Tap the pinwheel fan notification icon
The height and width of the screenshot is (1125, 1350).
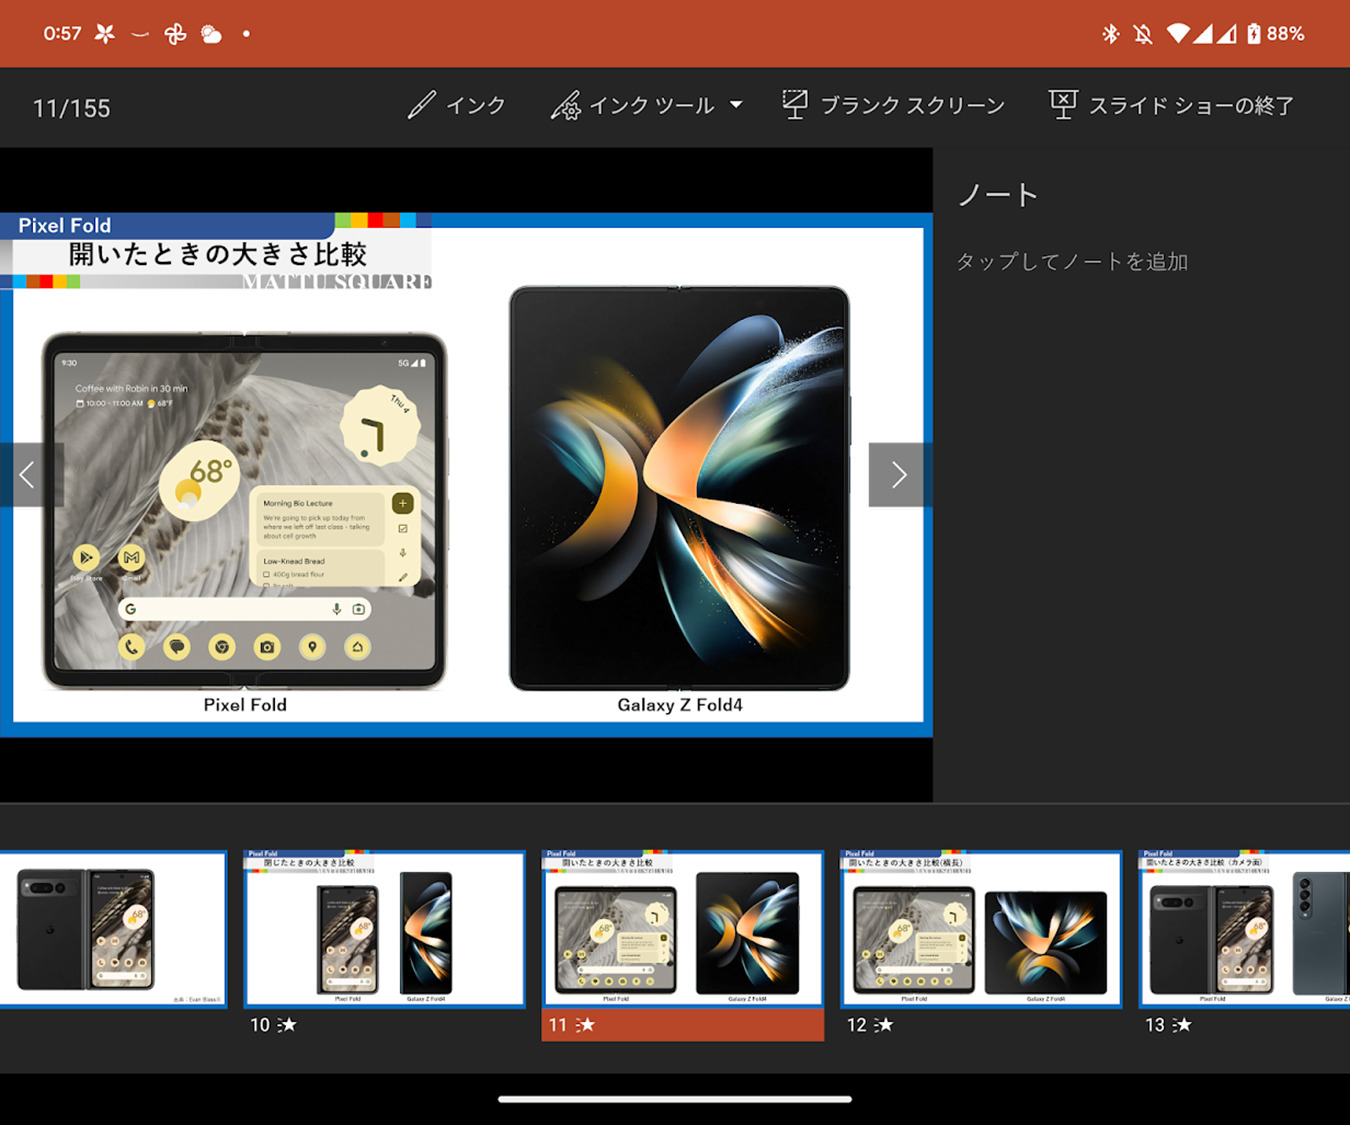pos(175,34)
